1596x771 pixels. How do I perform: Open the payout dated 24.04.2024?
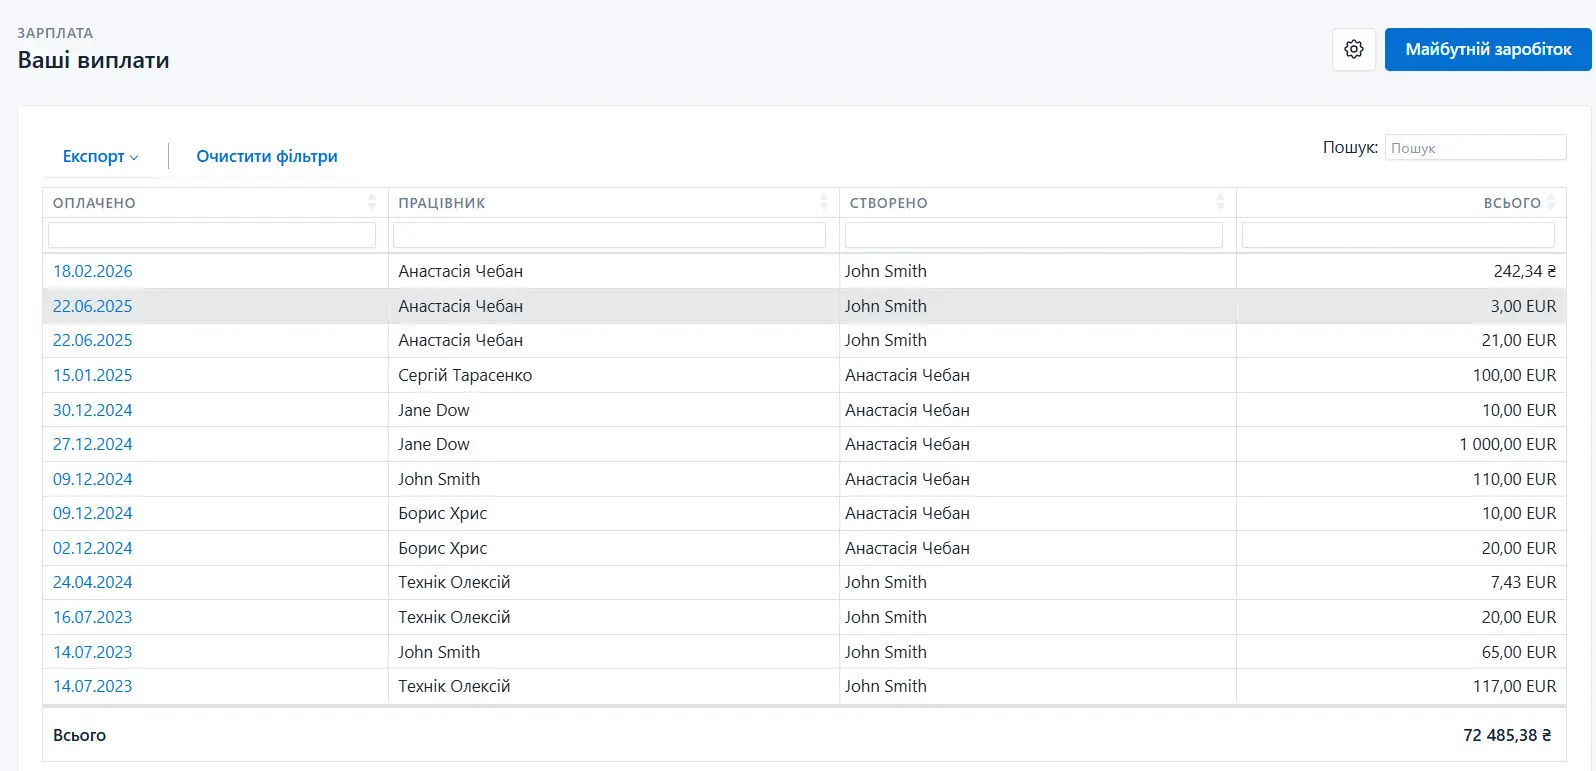tap(92, 582)
